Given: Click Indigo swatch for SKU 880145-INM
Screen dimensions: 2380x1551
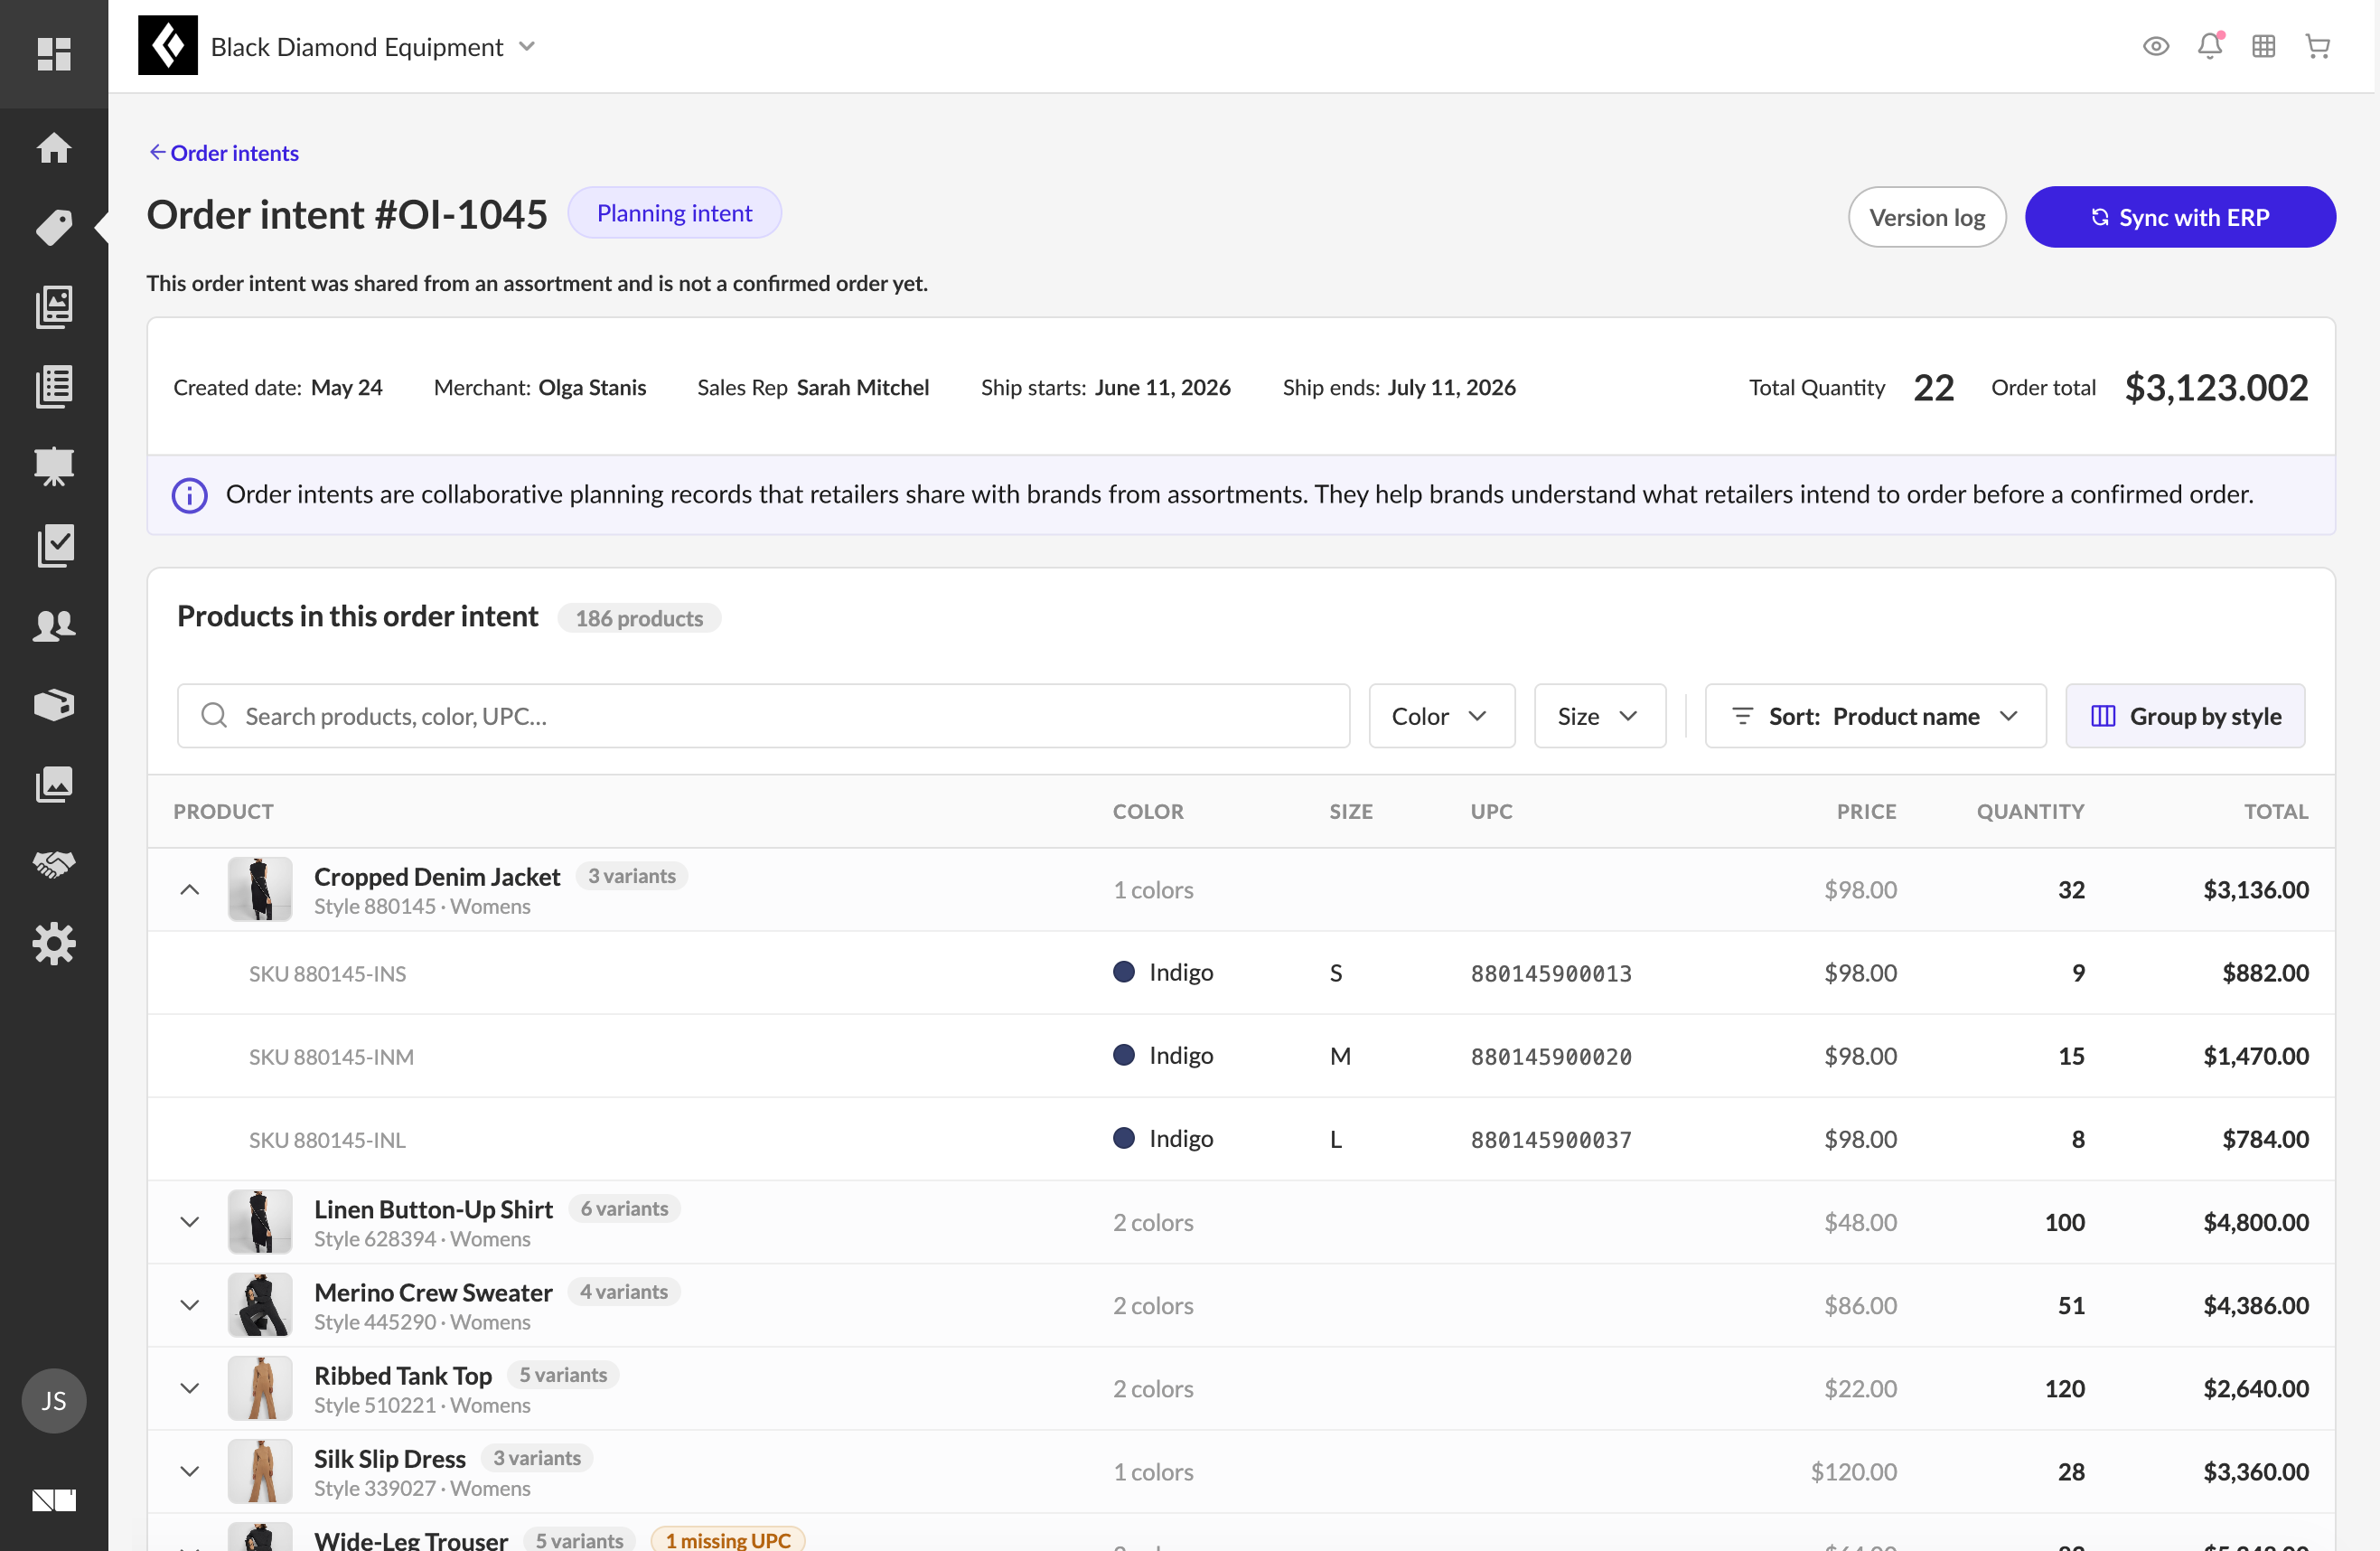Looking at the screenshot, I should [1124, 1055].
